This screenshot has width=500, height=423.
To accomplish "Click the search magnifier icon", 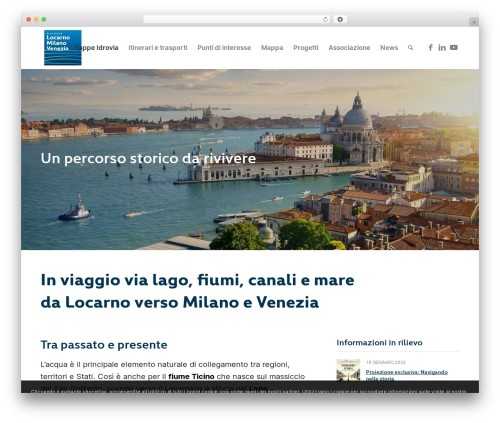I will point(410,48).
